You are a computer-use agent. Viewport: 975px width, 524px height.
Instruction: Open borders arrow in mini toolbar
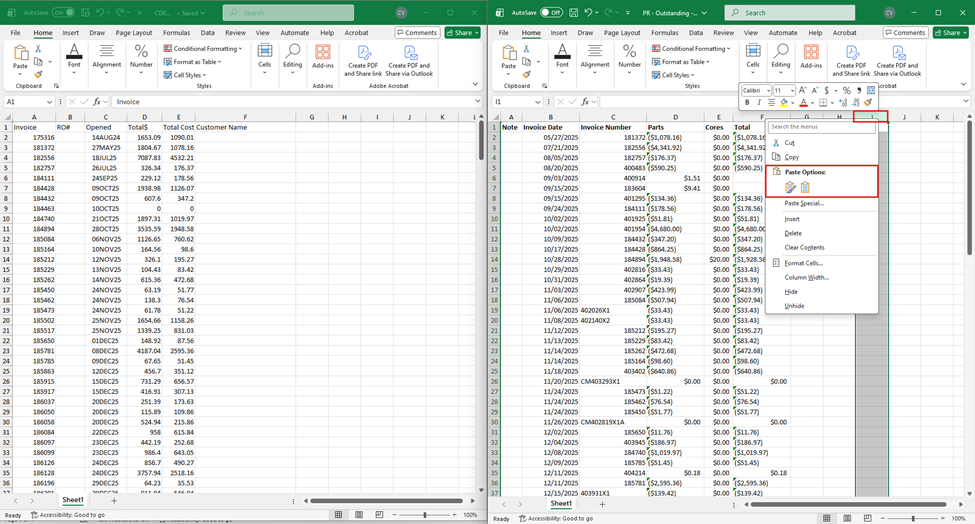[832, 103]
